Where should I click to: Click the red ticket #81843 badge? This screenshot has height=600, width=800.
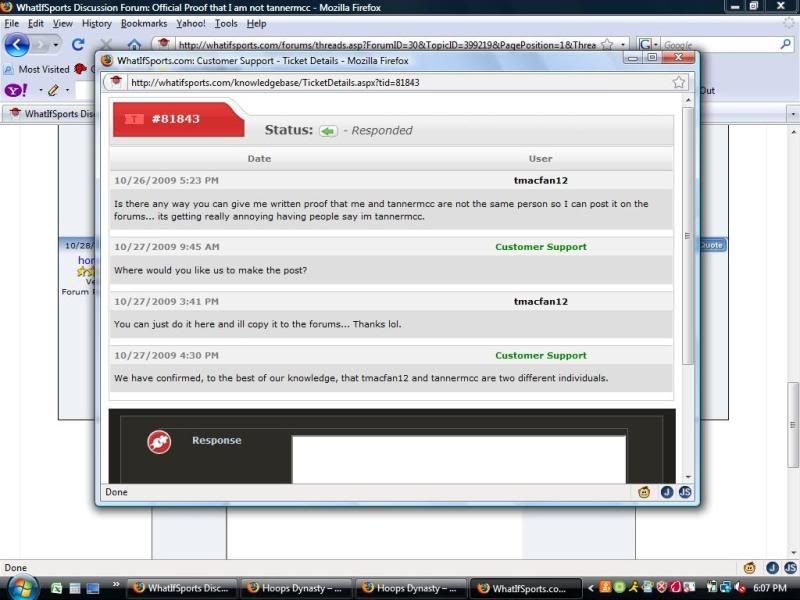click(177, 119)
